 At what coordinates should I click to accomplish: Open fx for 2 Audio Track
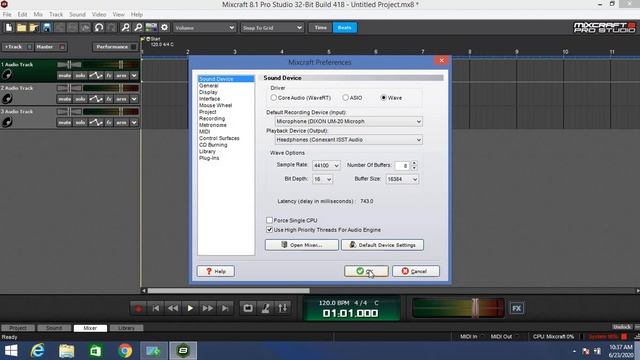(x=109, y=99)
